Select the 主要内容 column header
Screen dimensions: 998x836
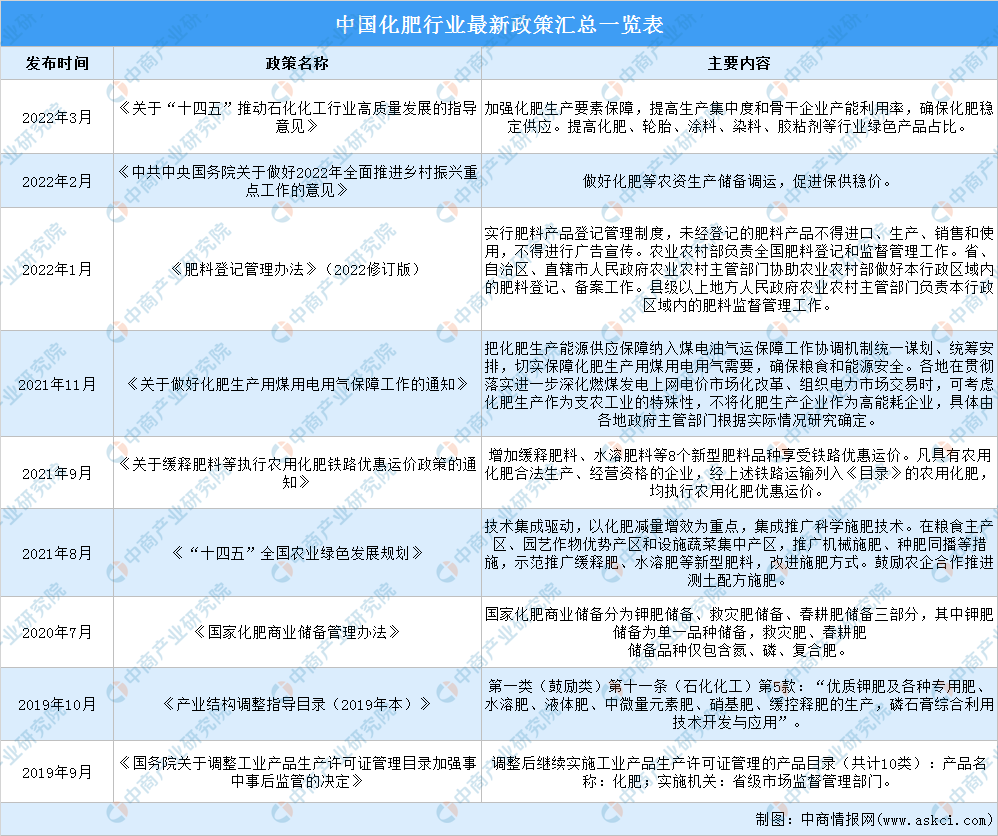(739, 63)
